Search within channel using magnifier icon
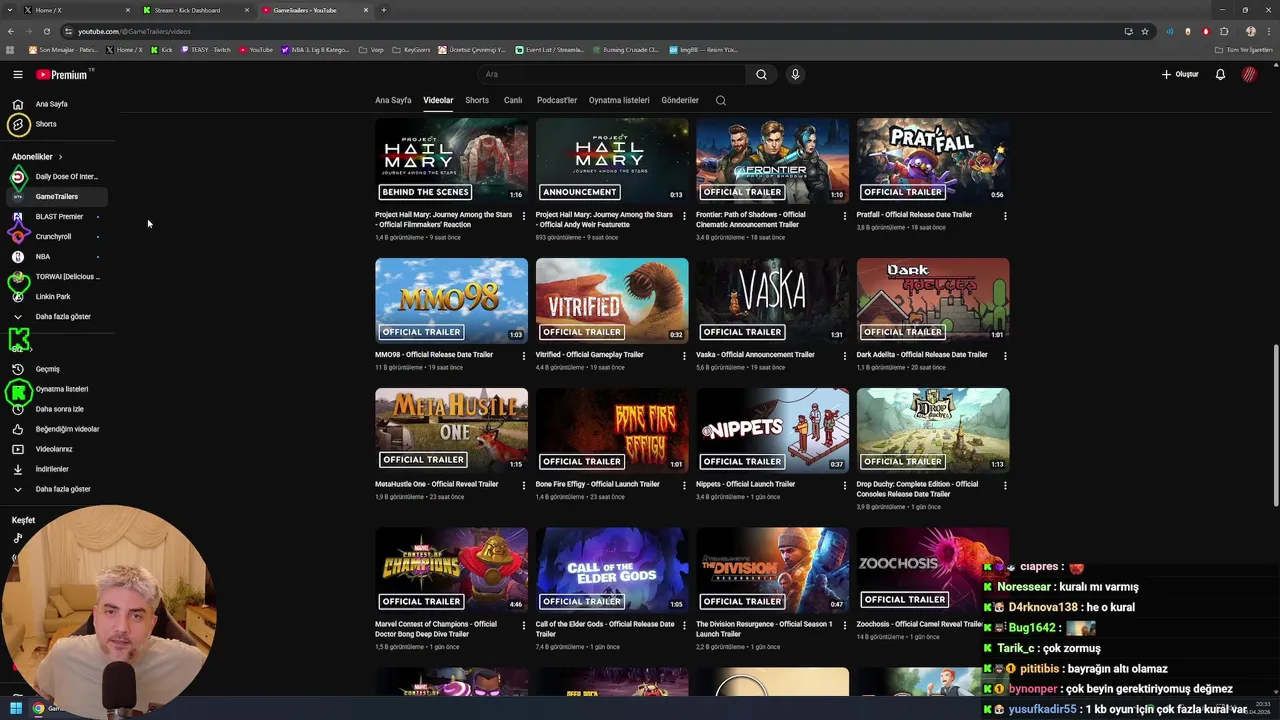This screenshot has height=720, width=1280. pos(720,100)
